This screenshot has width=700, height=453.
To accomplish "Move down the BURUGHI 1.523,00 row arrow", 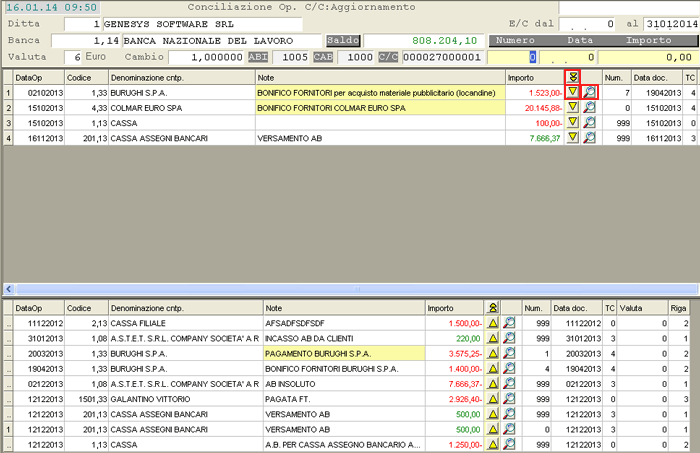I will click(x=573, y=92).
